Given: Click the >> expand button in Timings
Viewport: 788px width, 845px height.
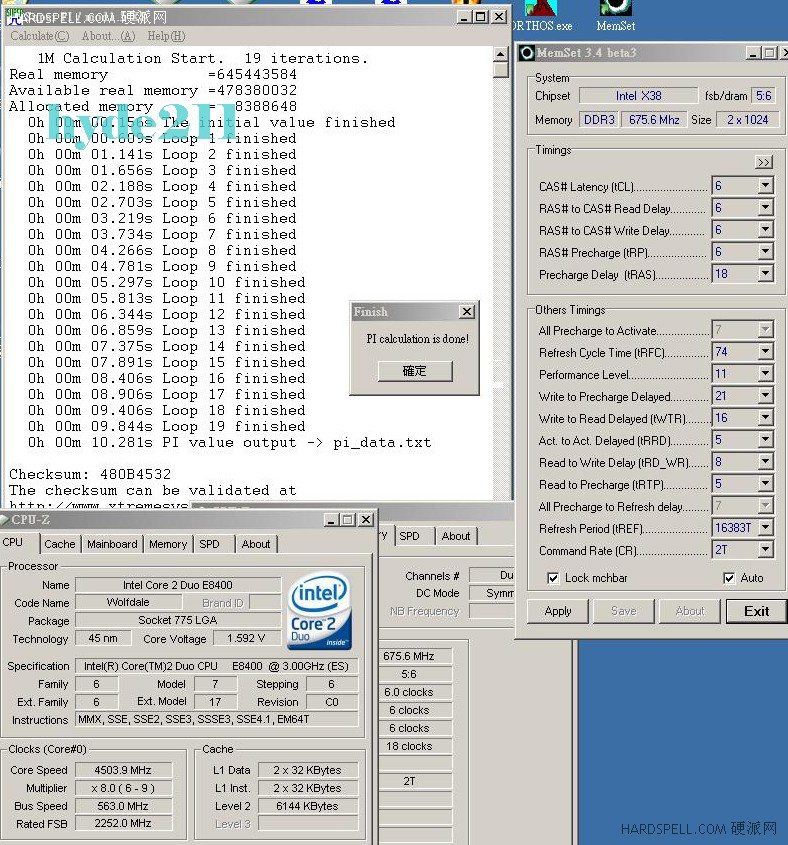Looking at the screenshot, I should 764,162.
